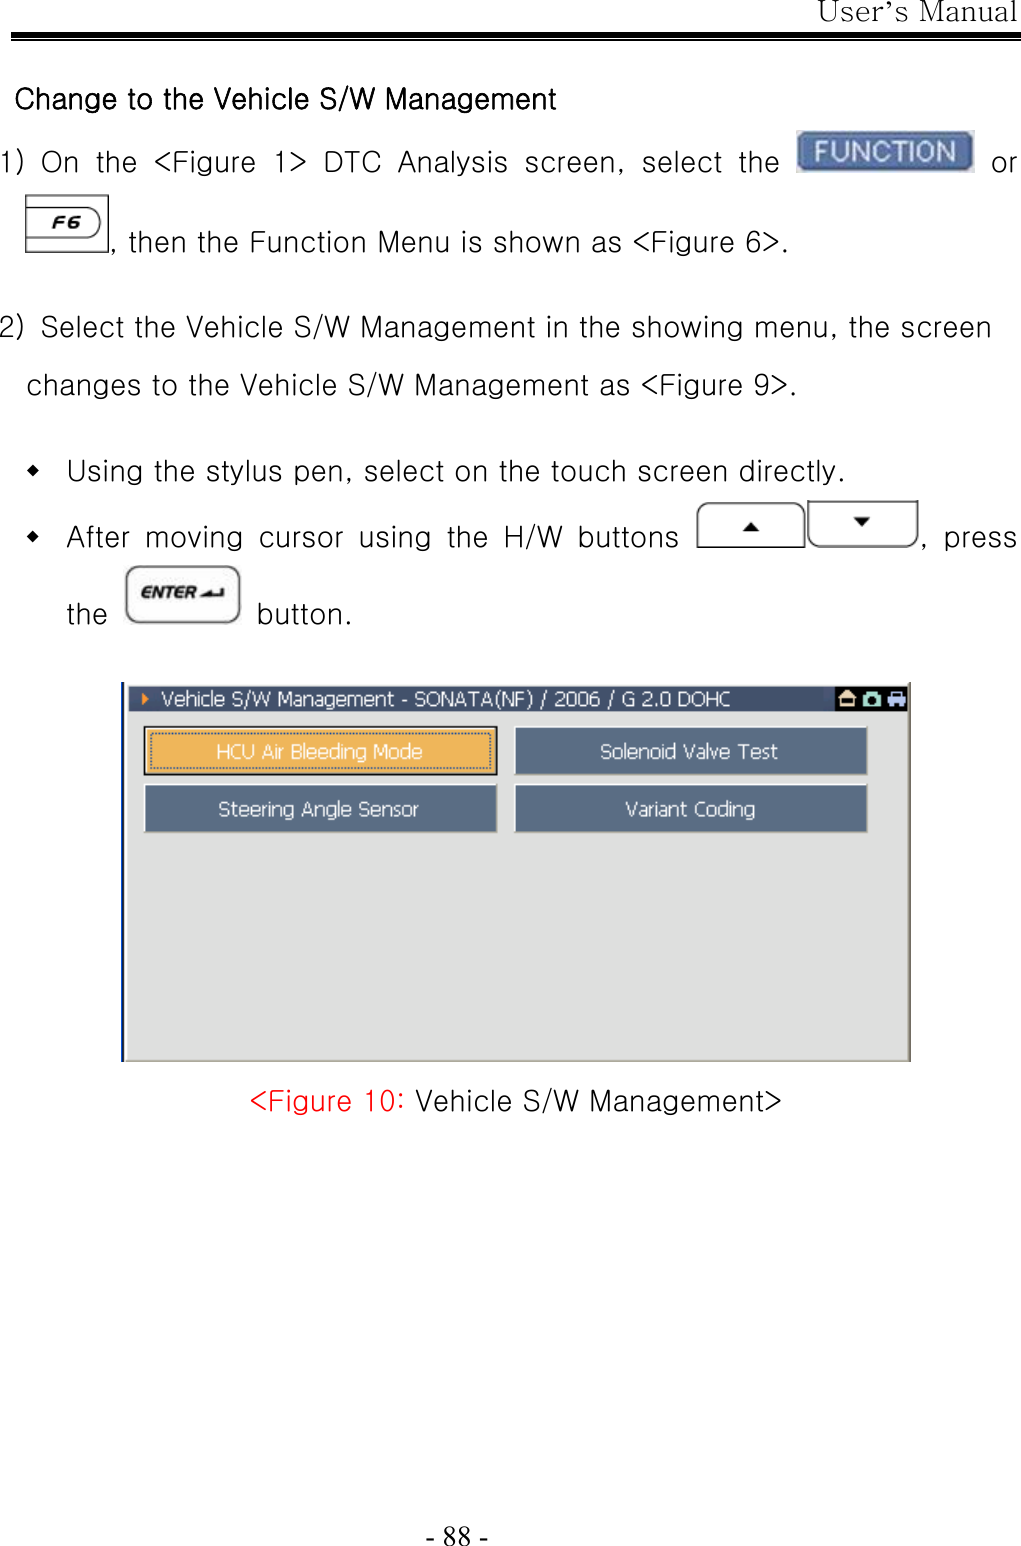This screenshot has width=1021, height=1546.
Task: Click the Vehicle S/W Management title text
Action: pos(446,699)
